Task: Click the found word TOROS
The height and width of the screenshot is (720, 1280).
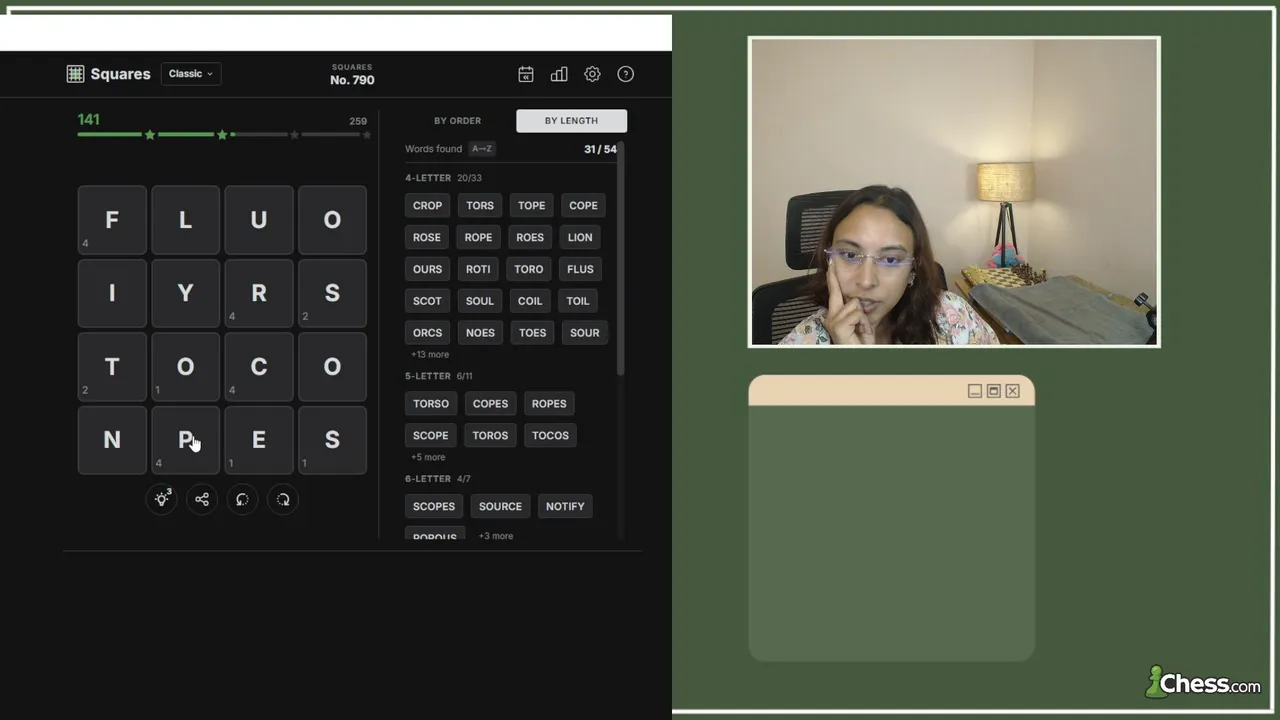Action: tap(490, 436)
